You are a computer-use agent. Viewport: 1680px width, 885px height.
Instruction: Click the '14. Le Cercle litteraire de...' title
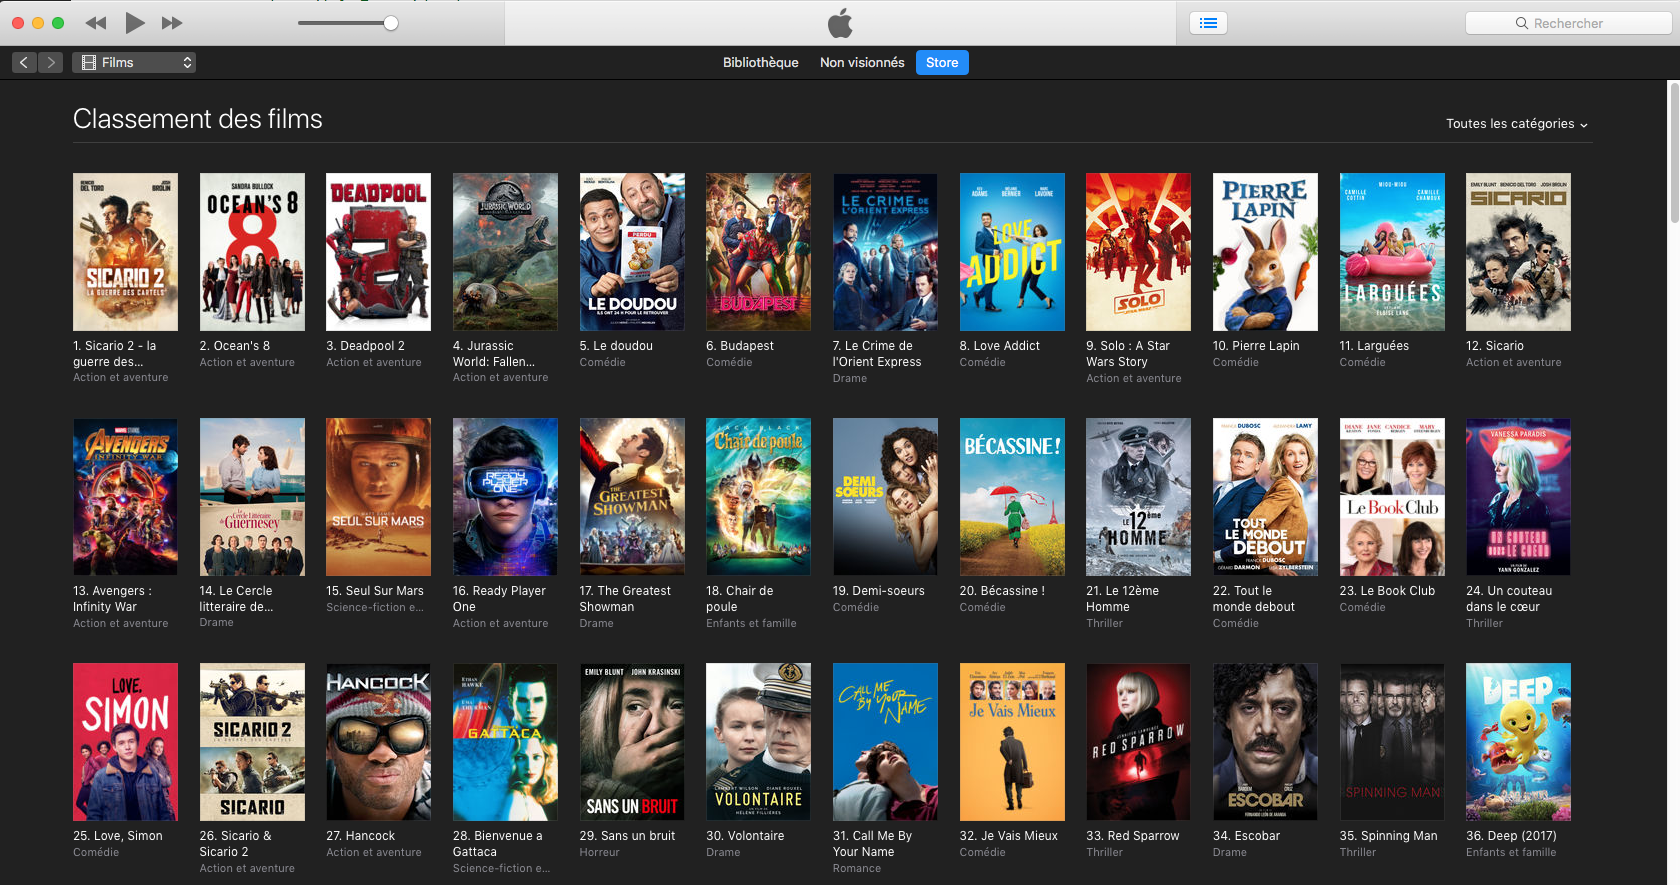(236, 599)
